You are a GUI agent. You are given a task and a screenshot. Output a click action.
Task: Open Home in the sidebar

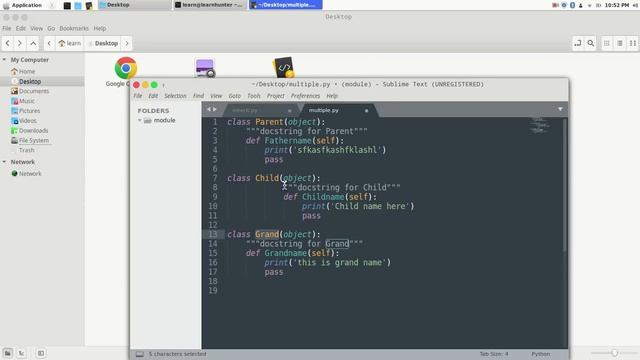pyautogui.click(x=27, y=71)
